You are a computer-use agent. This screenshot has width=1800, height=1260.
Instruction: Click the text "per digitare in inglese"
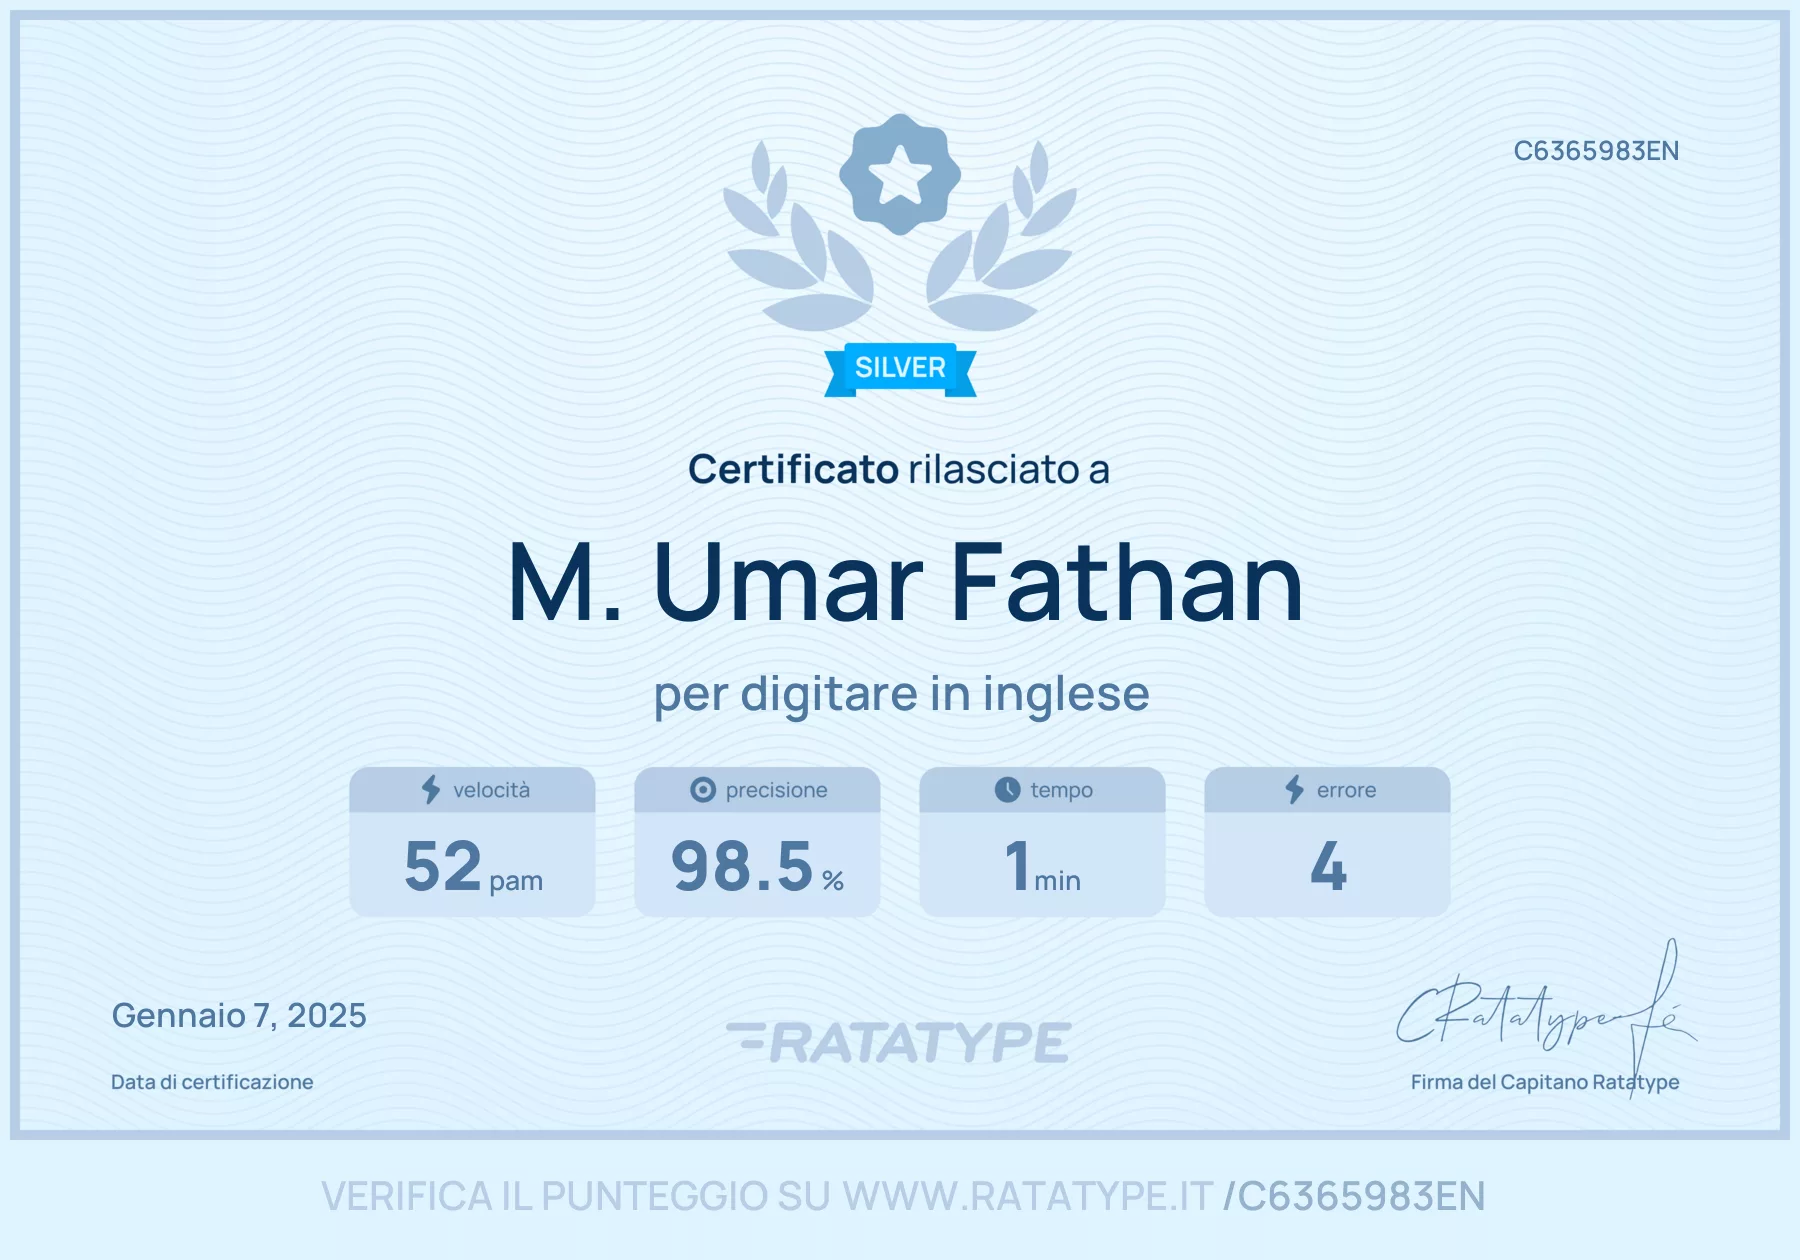[901, 694]
